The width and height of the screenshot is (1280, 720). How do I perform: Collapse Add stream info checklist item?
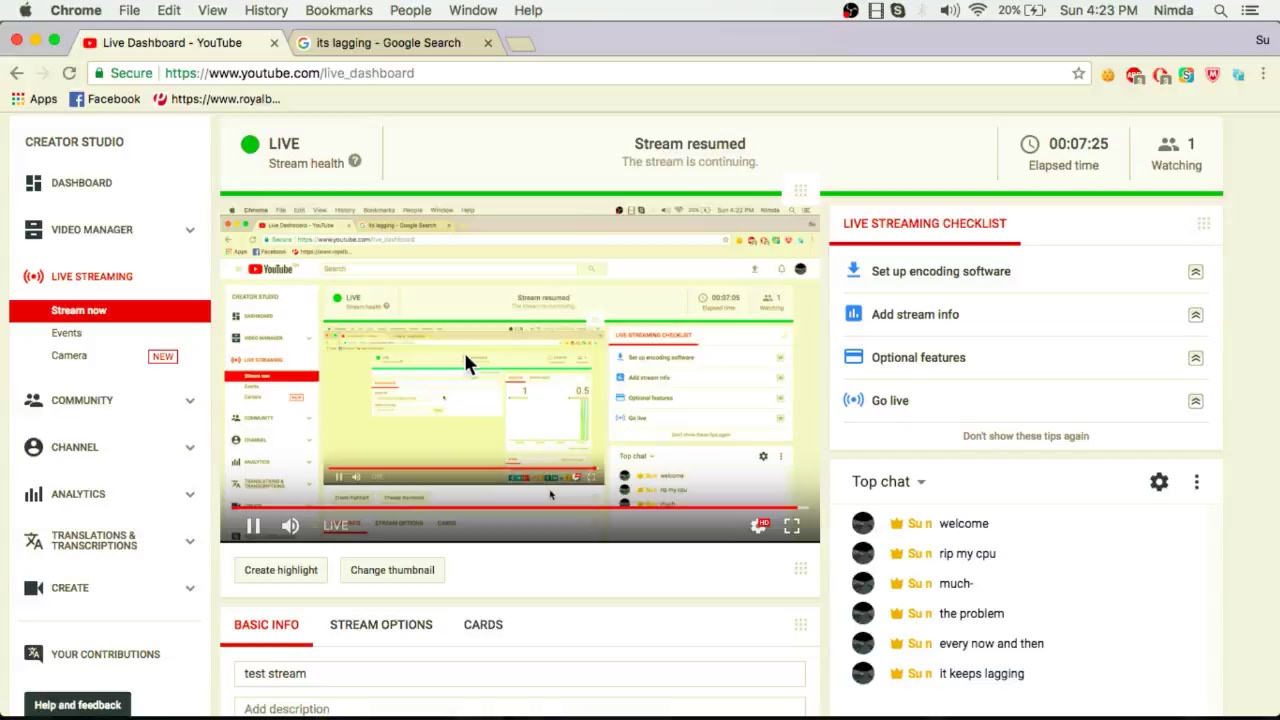(1195, 315)
